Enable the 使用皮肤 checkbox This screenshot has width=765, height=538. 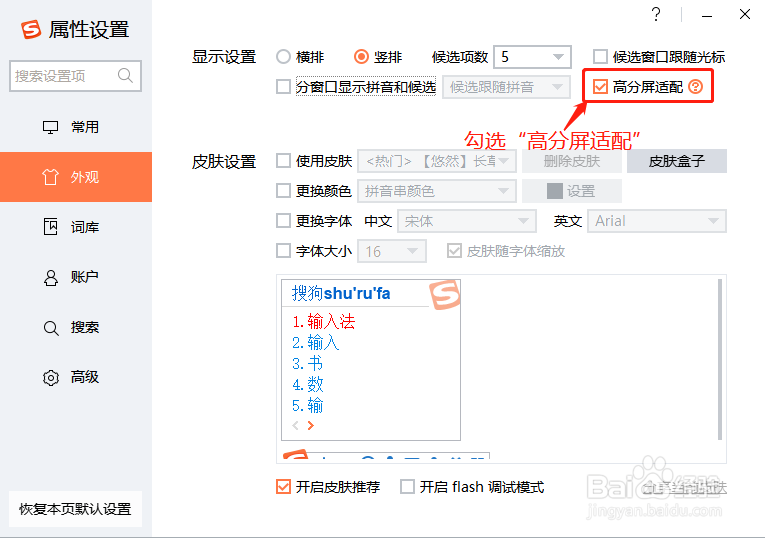(283, 161)
